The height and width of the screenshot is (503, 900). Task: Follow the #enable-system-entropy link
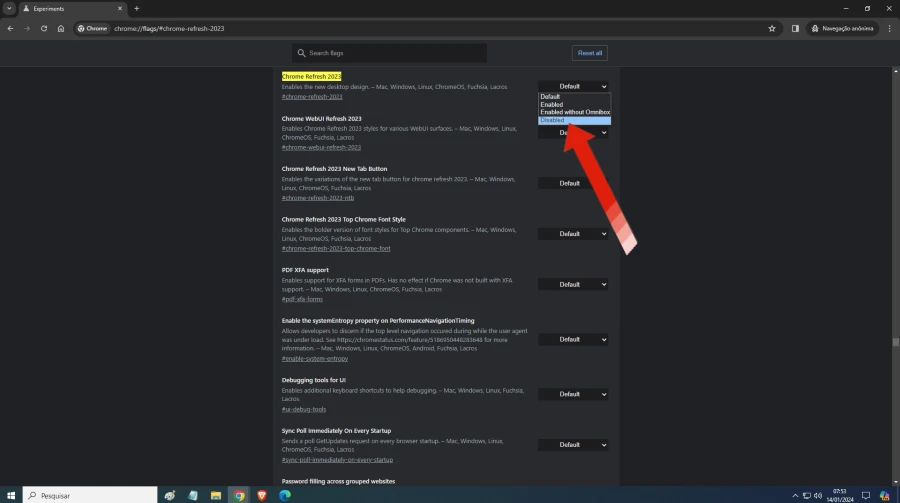315,358
